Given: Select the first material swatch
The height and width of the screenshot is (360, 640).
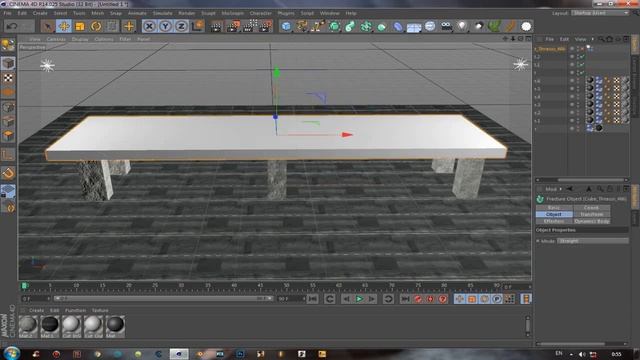Looking at the screenshot, I should (28, 326).
